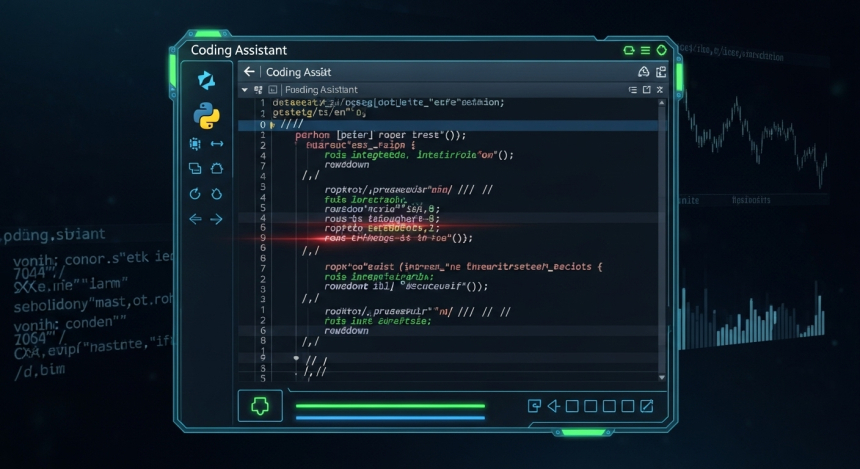Screen dimensions: 860x469
Task: Click the green rounded rectangle title icon
Action: coord(629,49)
